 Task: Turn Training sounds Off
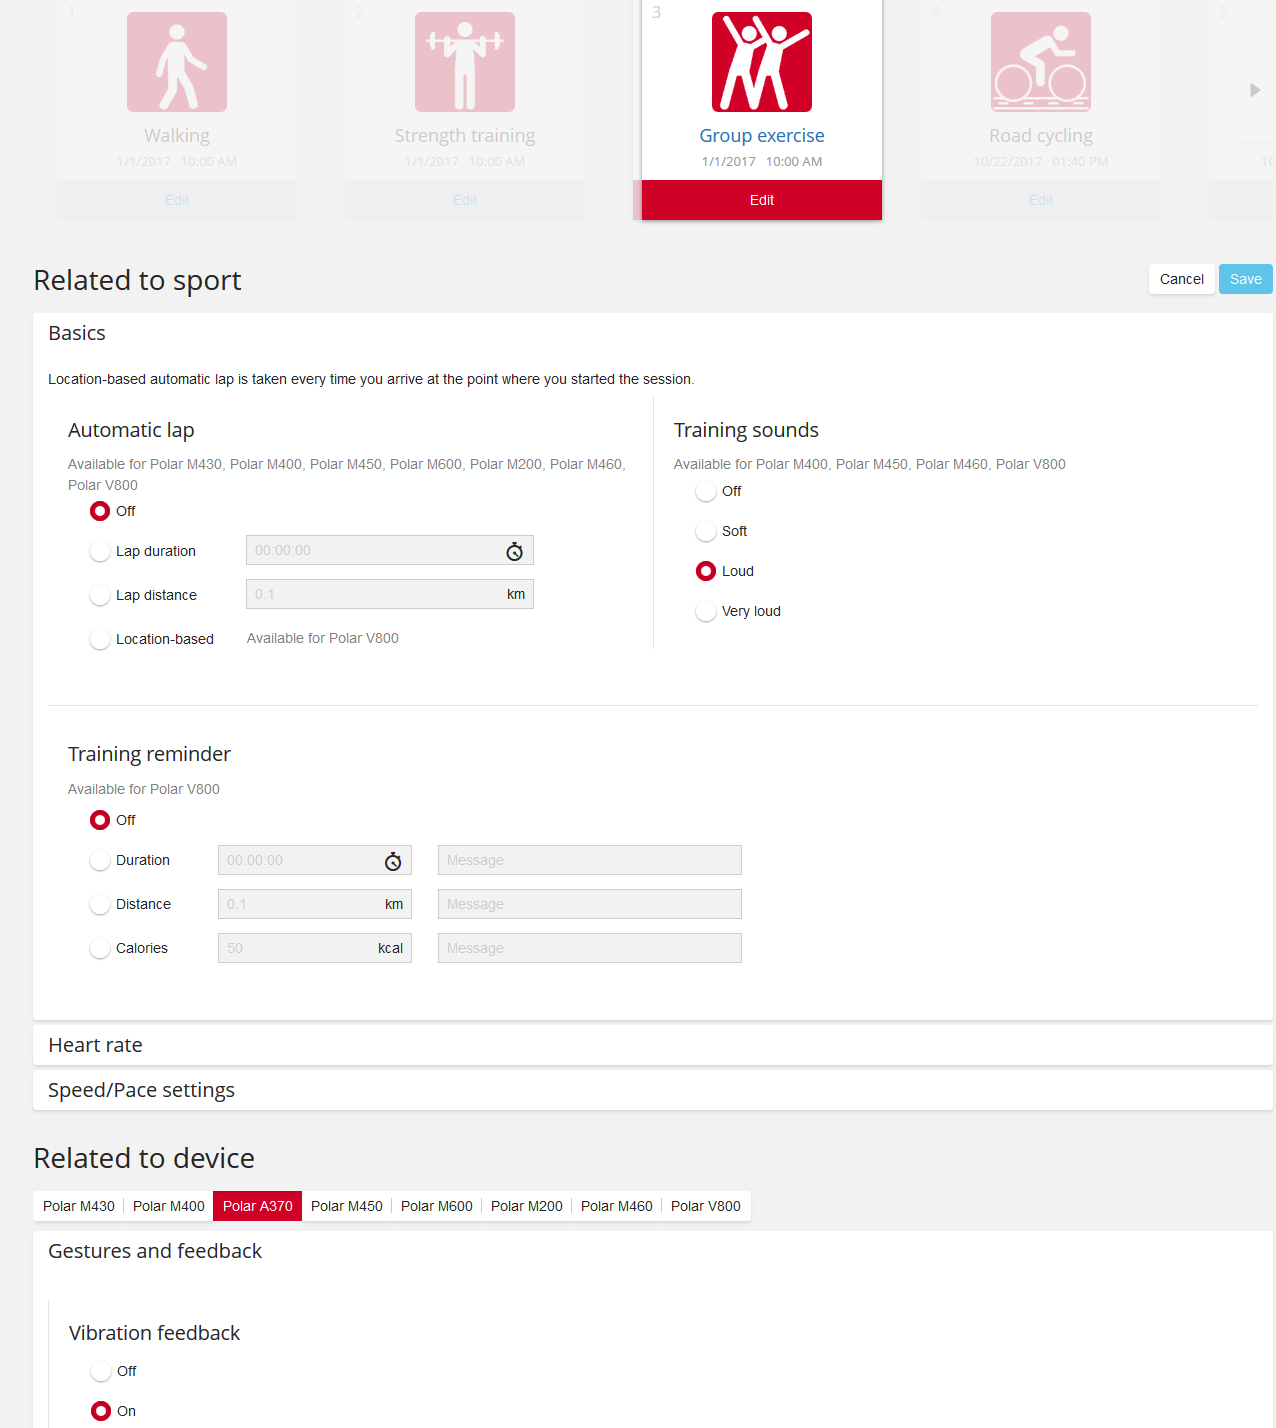[x=706, y=491]
